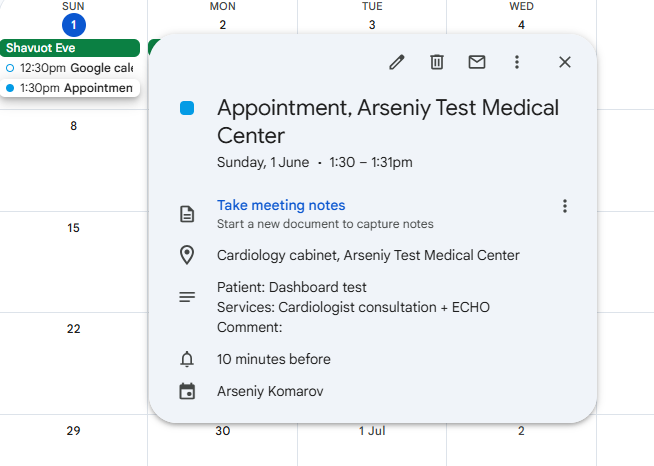Click on date 29 in calendar
This screenshot has width=654, height=466.
coord(73,431)
